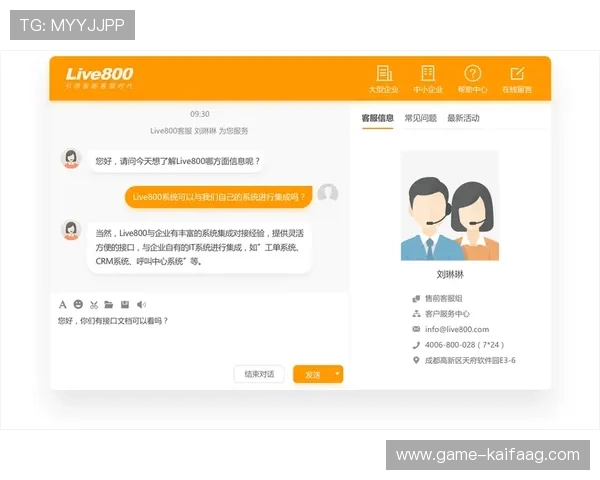Click the grey visitor avatar
600x480 pixels.
tap(328, 193)
